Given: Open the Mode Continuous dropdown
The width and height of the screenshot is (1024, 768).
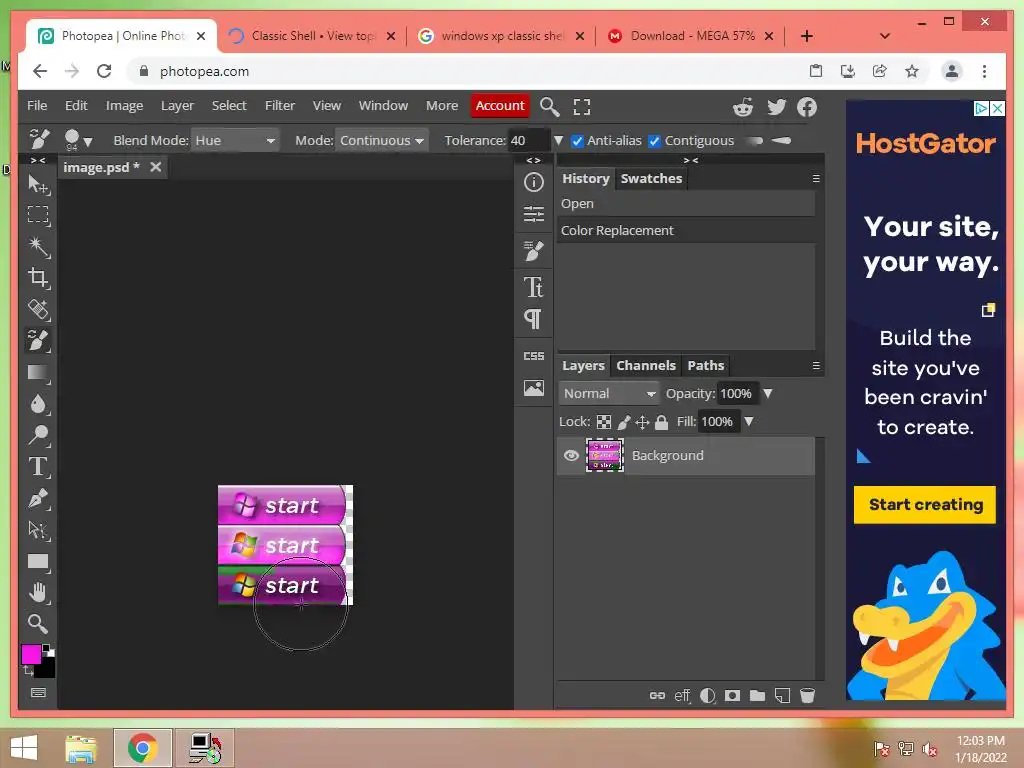Looking at the screenshot, I should point(381,140).
